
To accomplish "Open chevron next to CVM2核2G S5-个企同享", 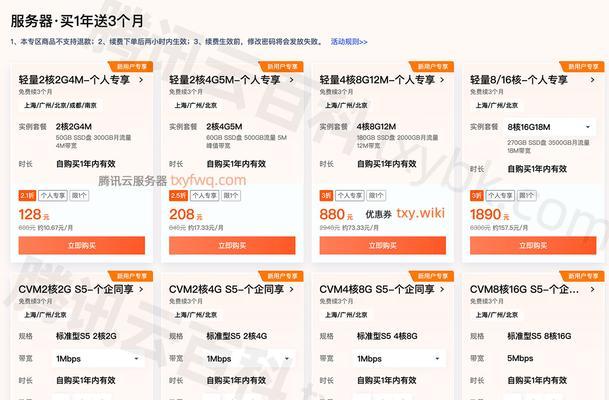I will point(141,289).
